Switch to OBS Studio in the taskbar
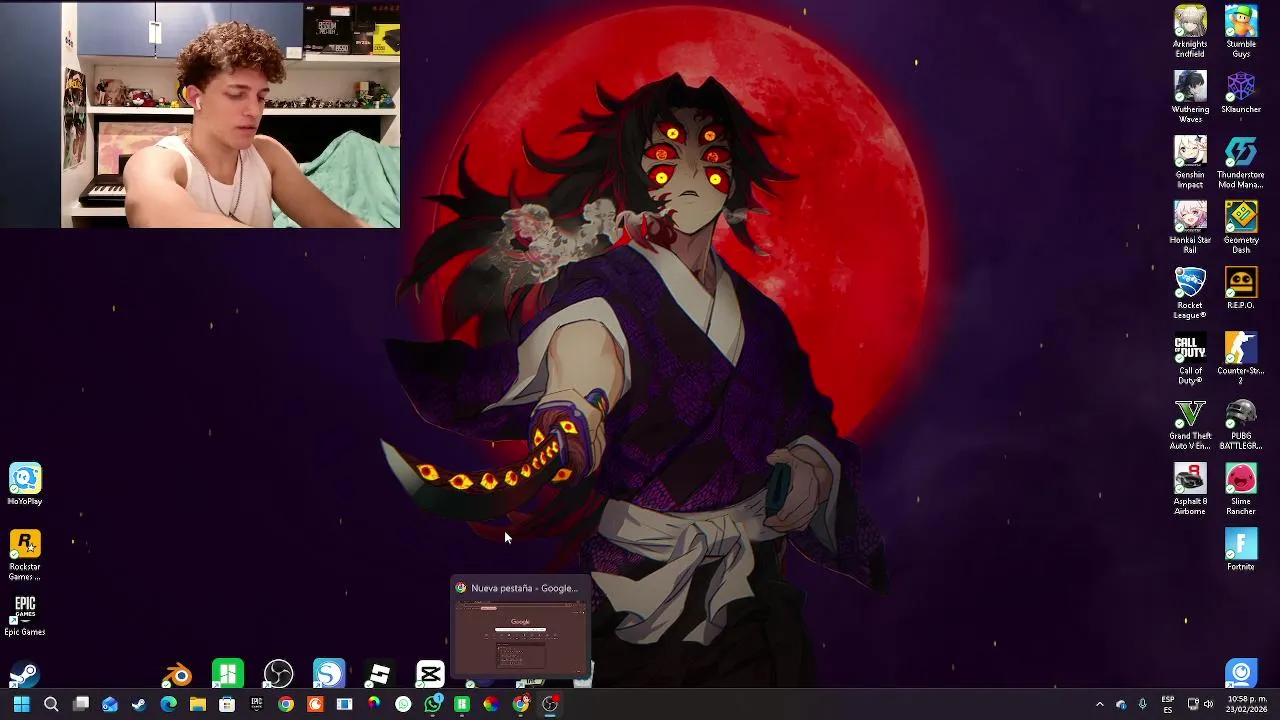The width and height of the screenshot is (1280, 720). 550,704
